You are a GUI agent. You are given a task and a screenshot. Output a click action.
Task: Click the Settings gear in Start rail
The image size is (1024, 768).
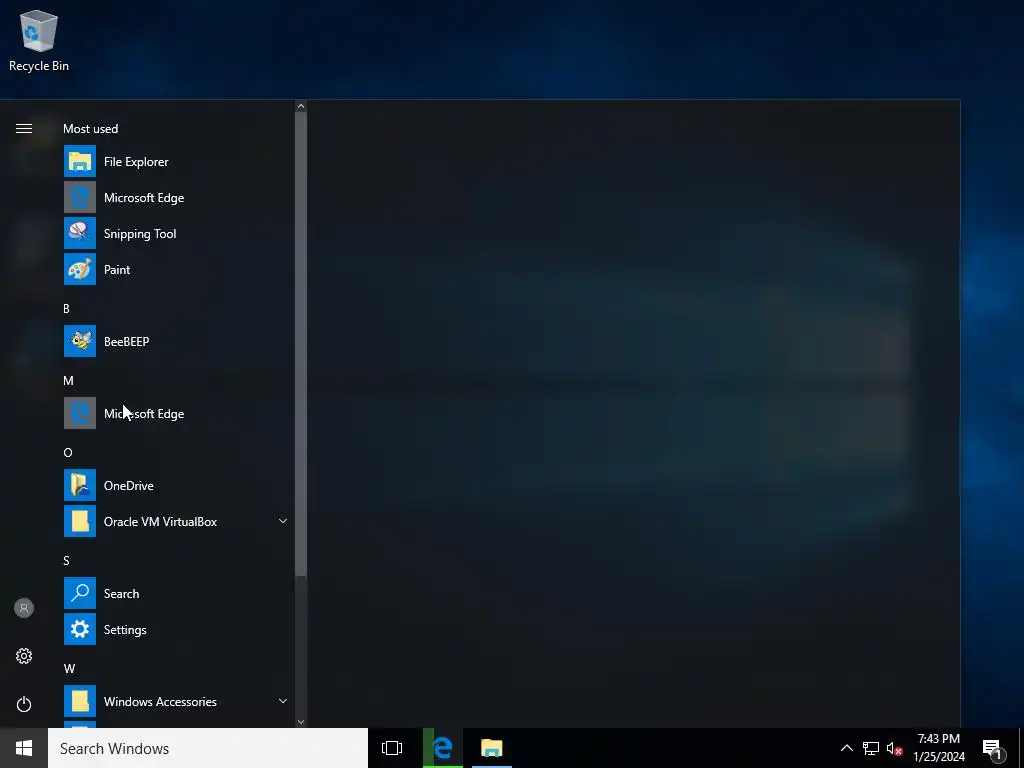click(x=24, y=656)
